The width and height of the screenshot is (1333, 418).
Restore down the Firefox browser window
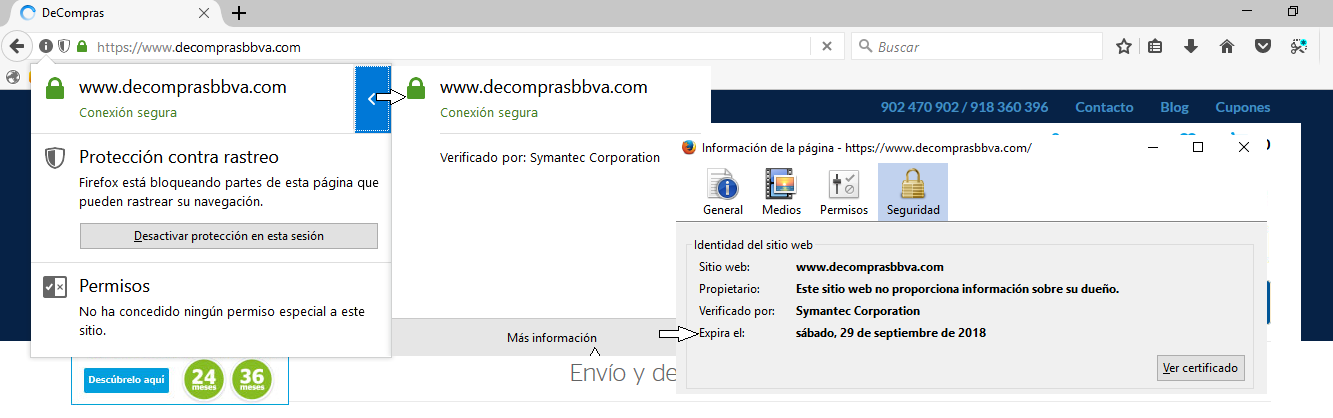1293,12
